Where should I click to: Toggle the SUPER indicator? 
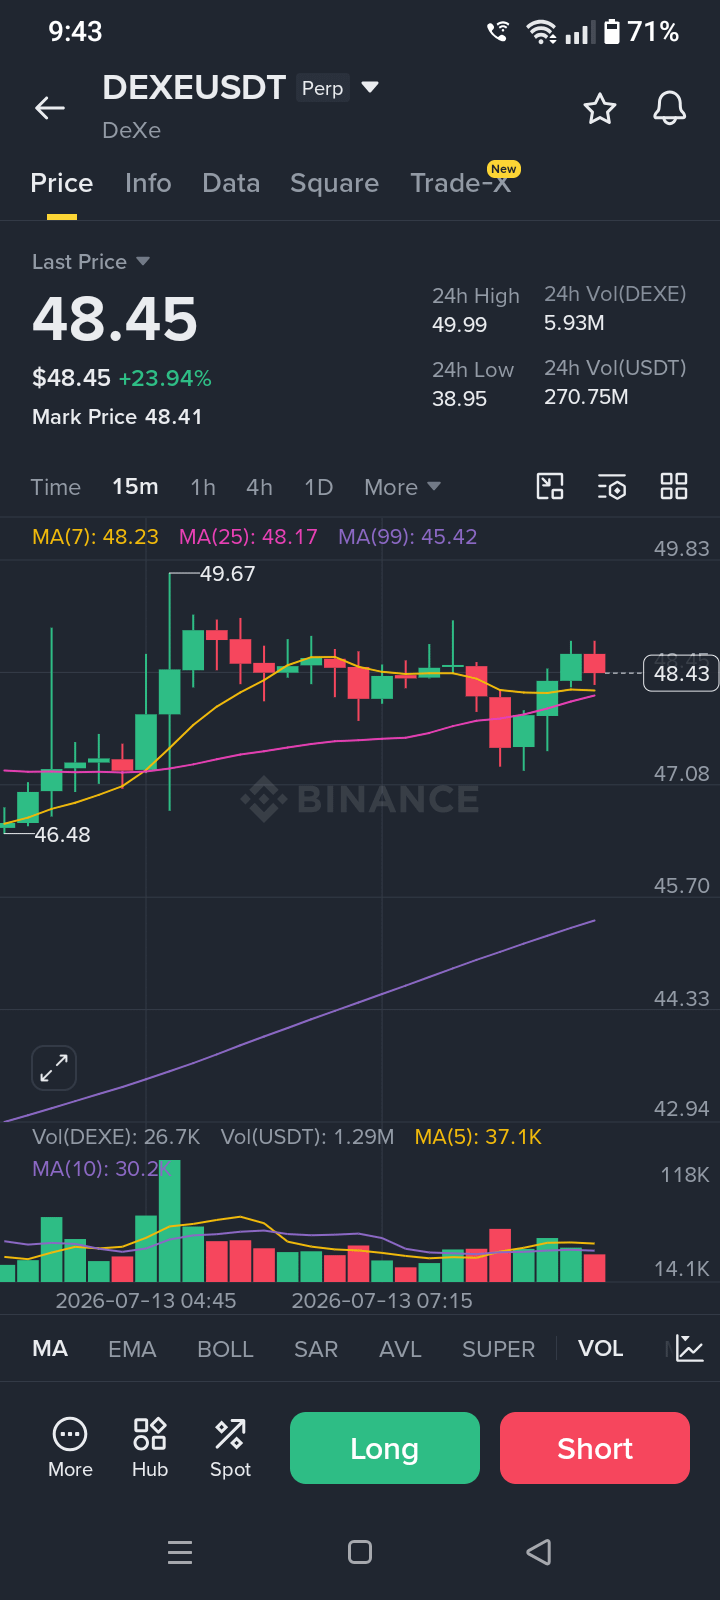498,1349
